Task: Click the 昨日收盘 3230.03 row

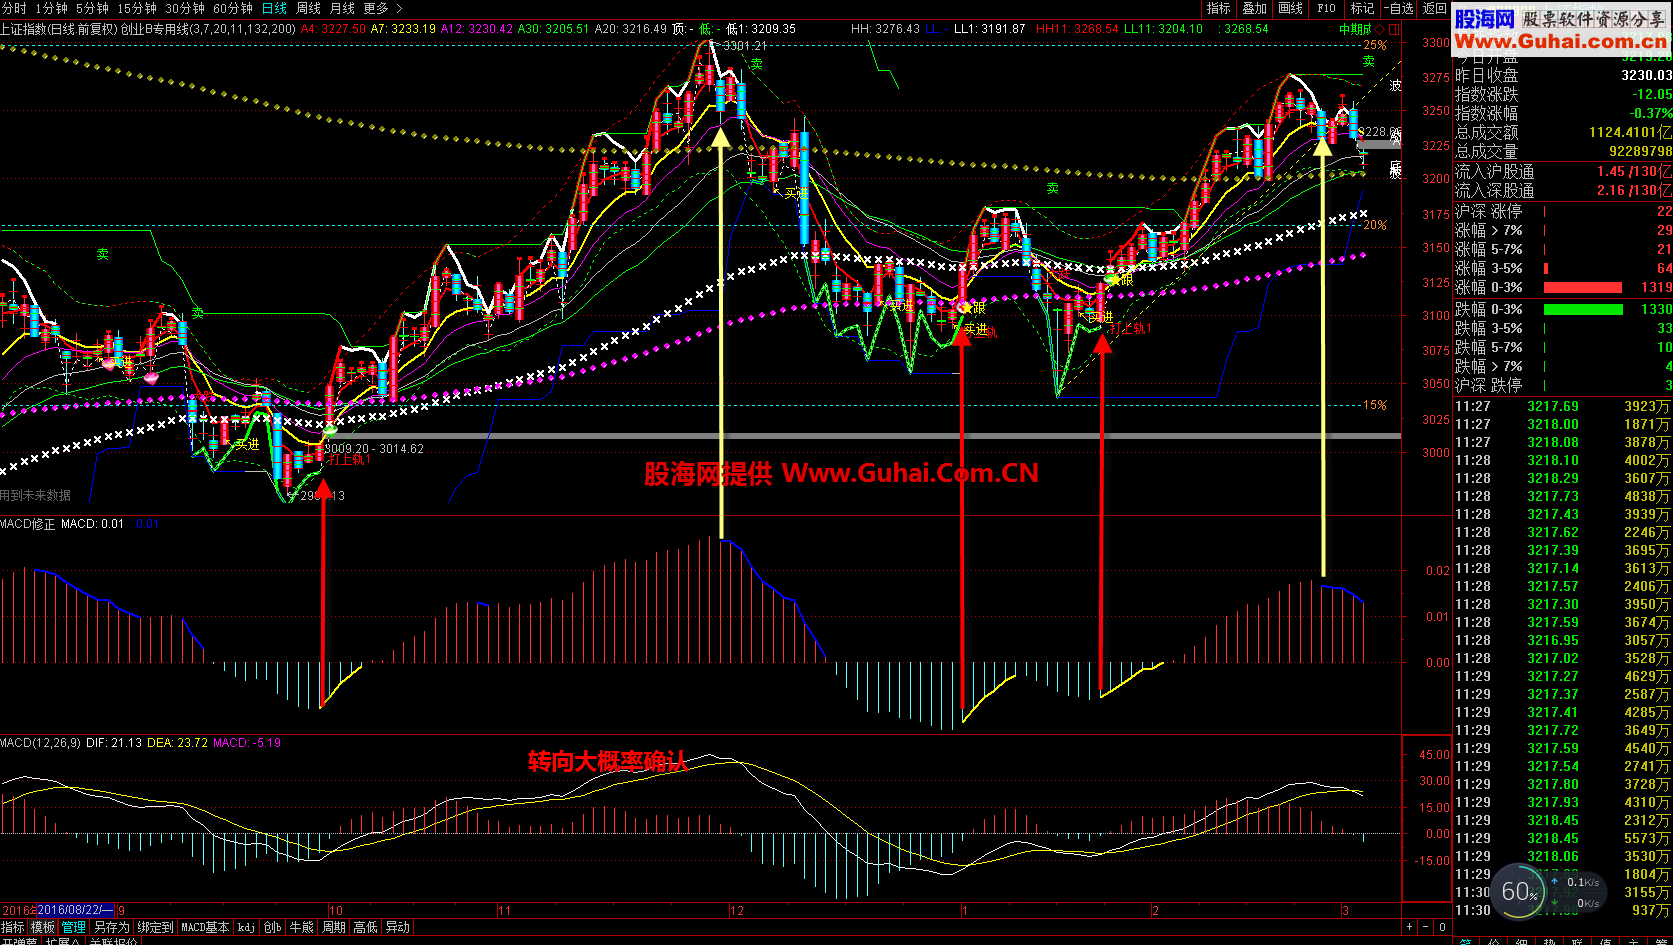Action: (x=1563, y=76)
